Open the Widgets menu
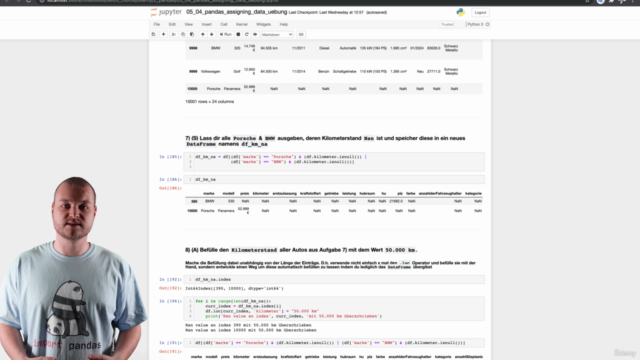Screen dimensions: 640x360 point(263,24)
